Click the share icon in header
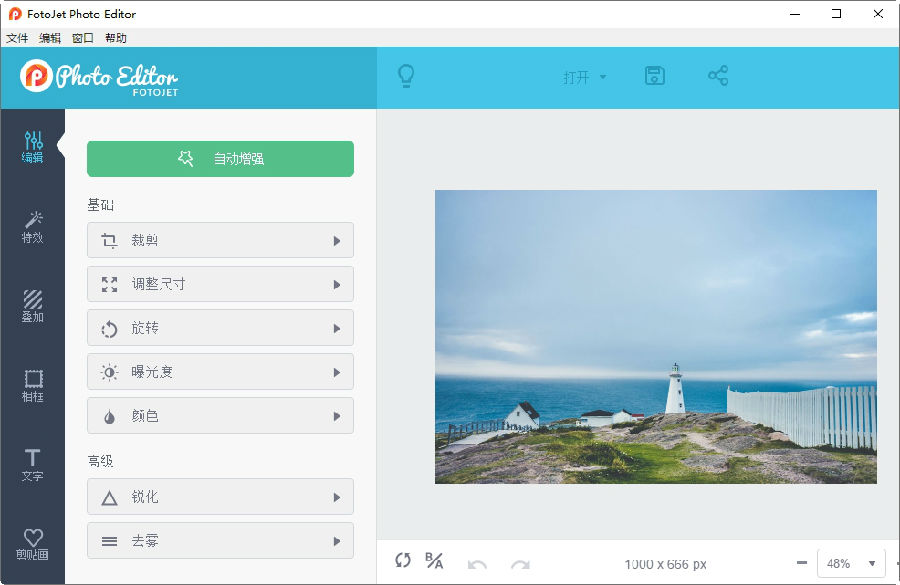 tap(718, 76)
